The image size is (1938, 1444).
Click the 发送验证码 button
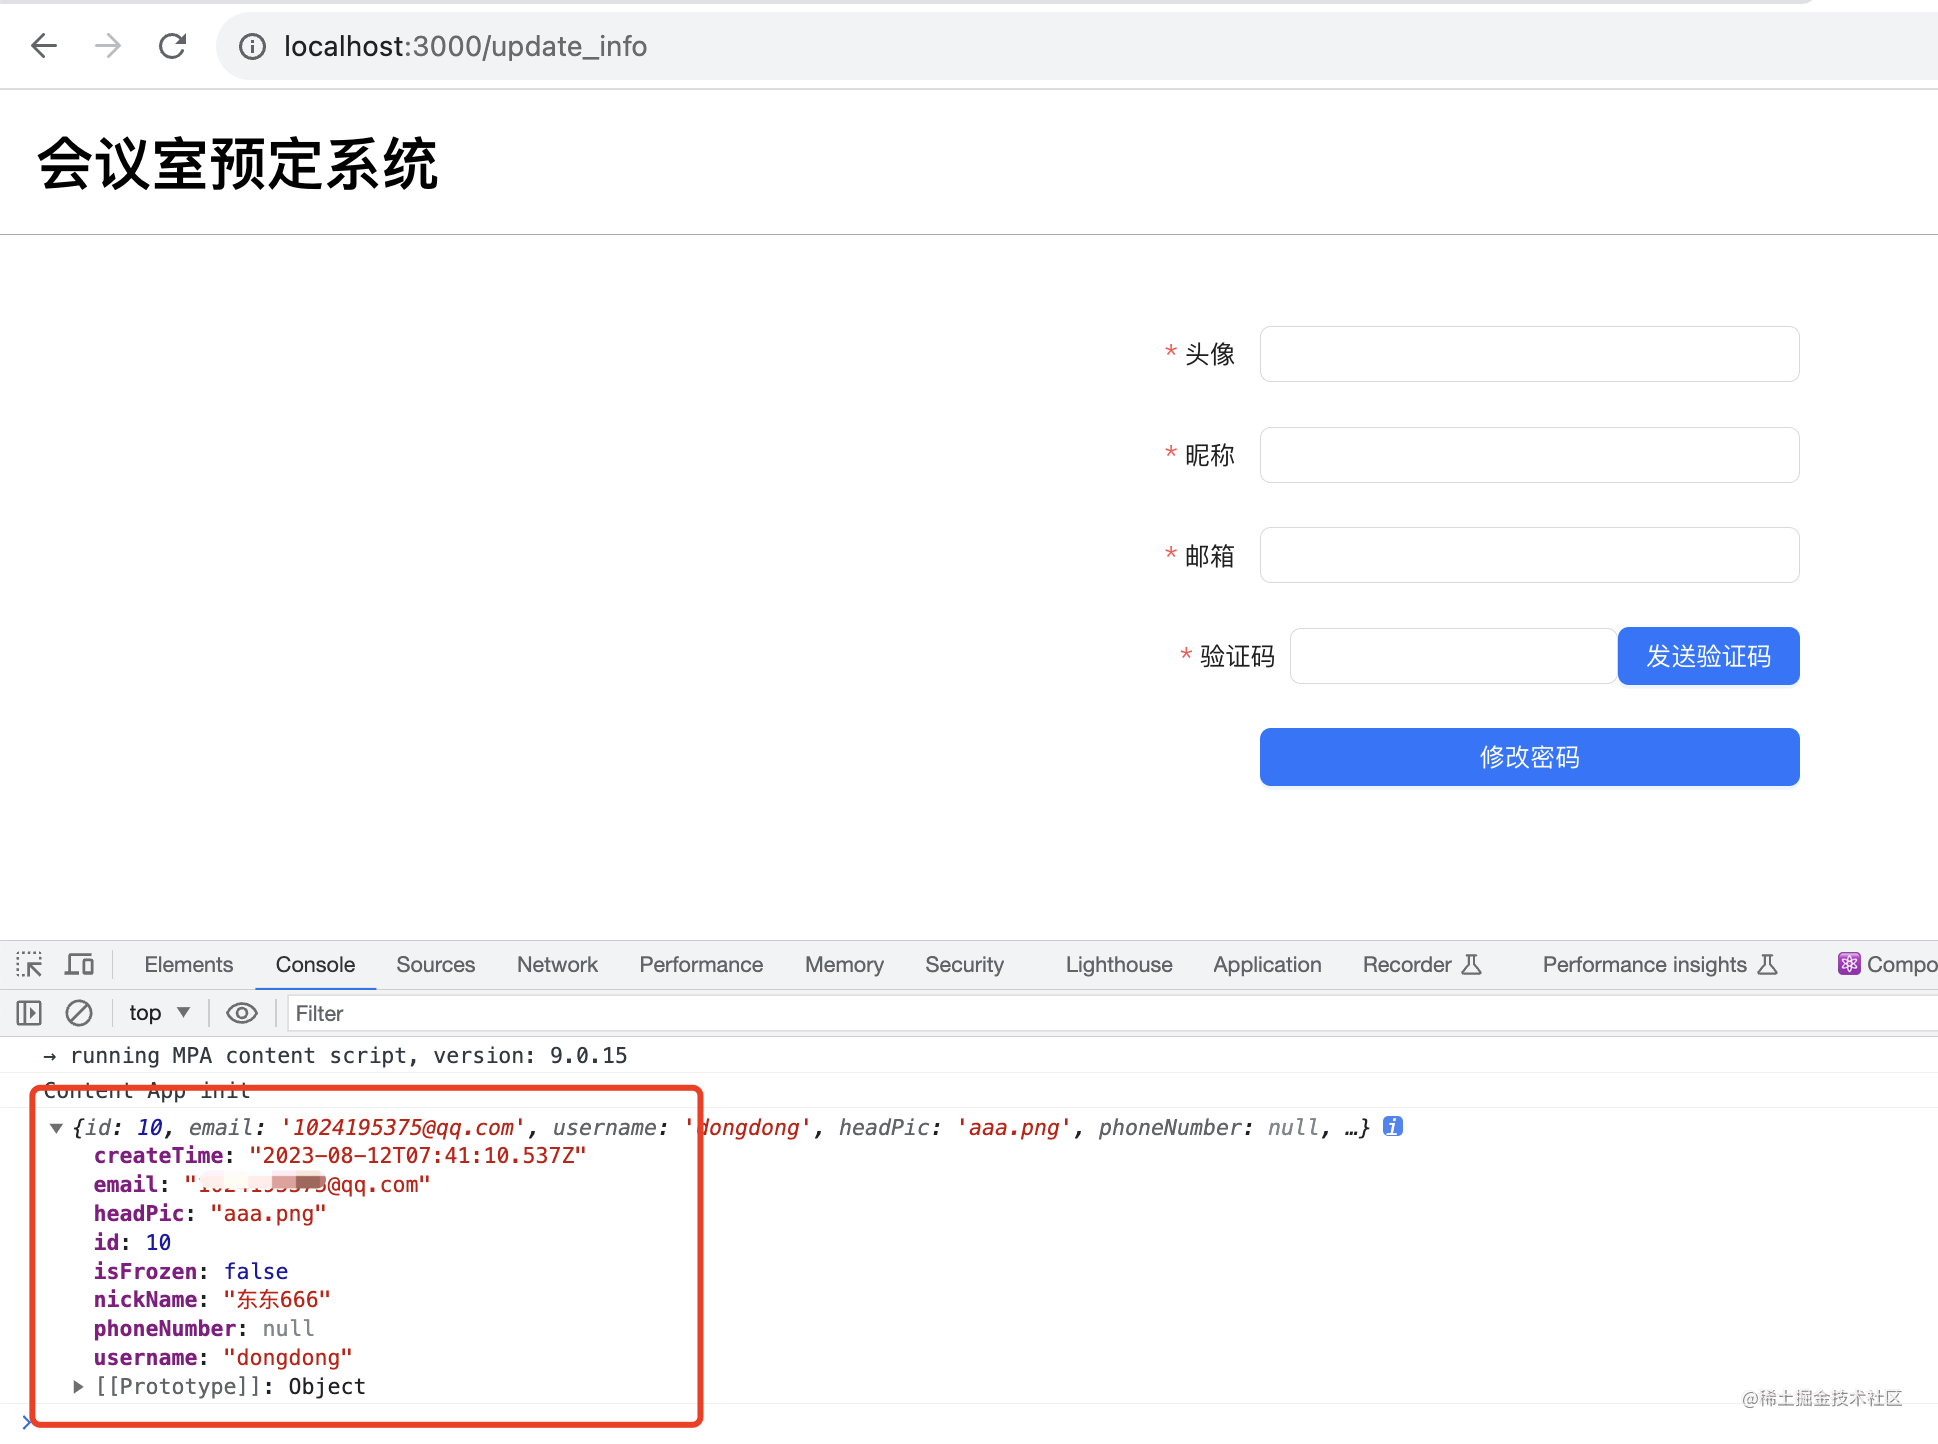pyautogui.click(x=1708, y=656)
